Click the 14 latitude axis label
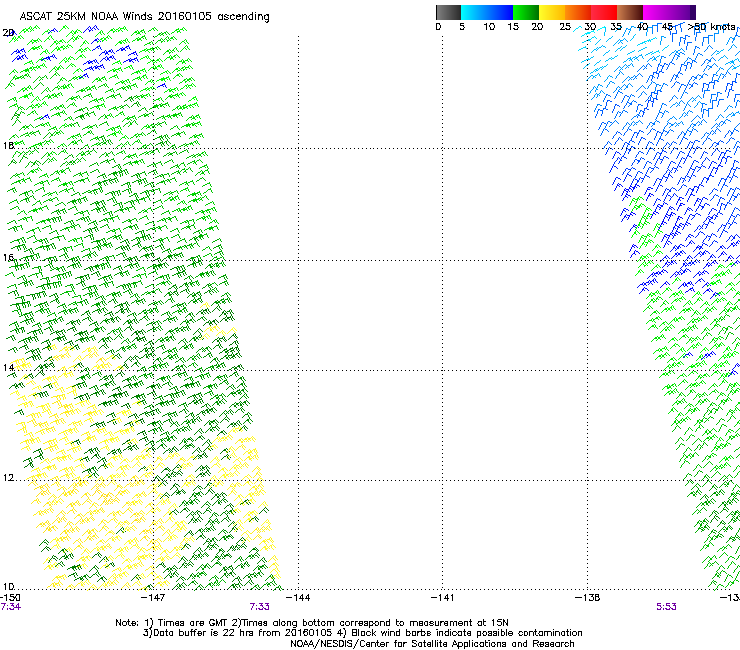The width and height of the screenshot is (740, 650). (x=8, y=367)
